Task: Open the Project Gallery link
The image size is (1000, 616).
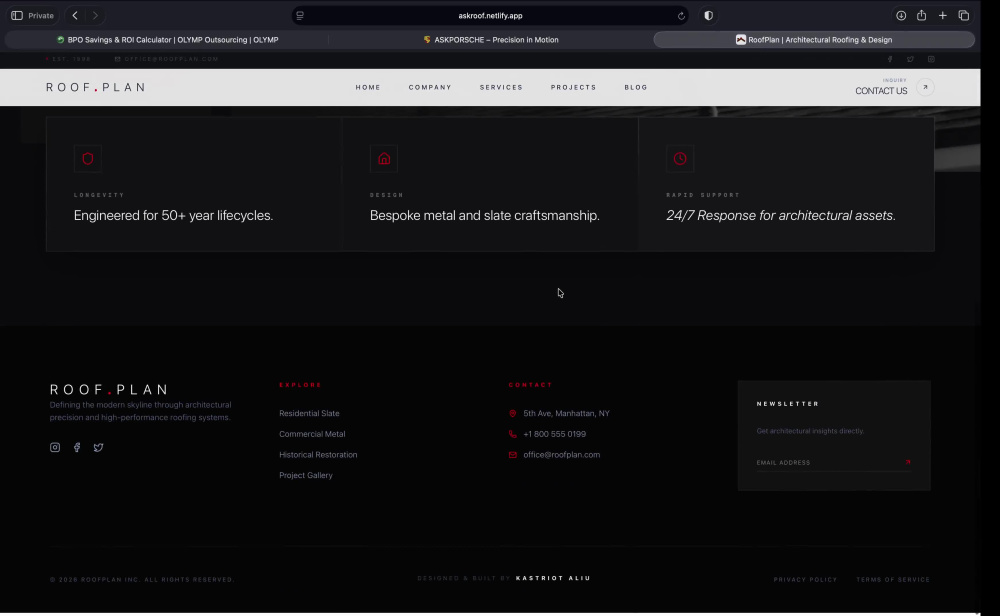Action: pyautogui.click(x=305, y=476)
